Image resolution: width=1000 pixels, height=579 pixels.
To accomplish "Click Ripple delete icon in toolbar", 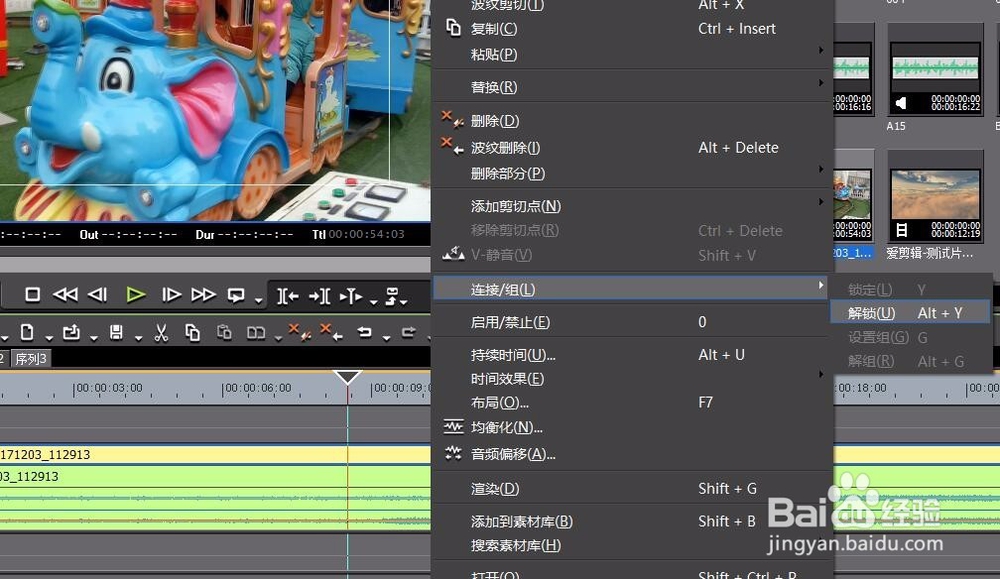I will point(331,332).
